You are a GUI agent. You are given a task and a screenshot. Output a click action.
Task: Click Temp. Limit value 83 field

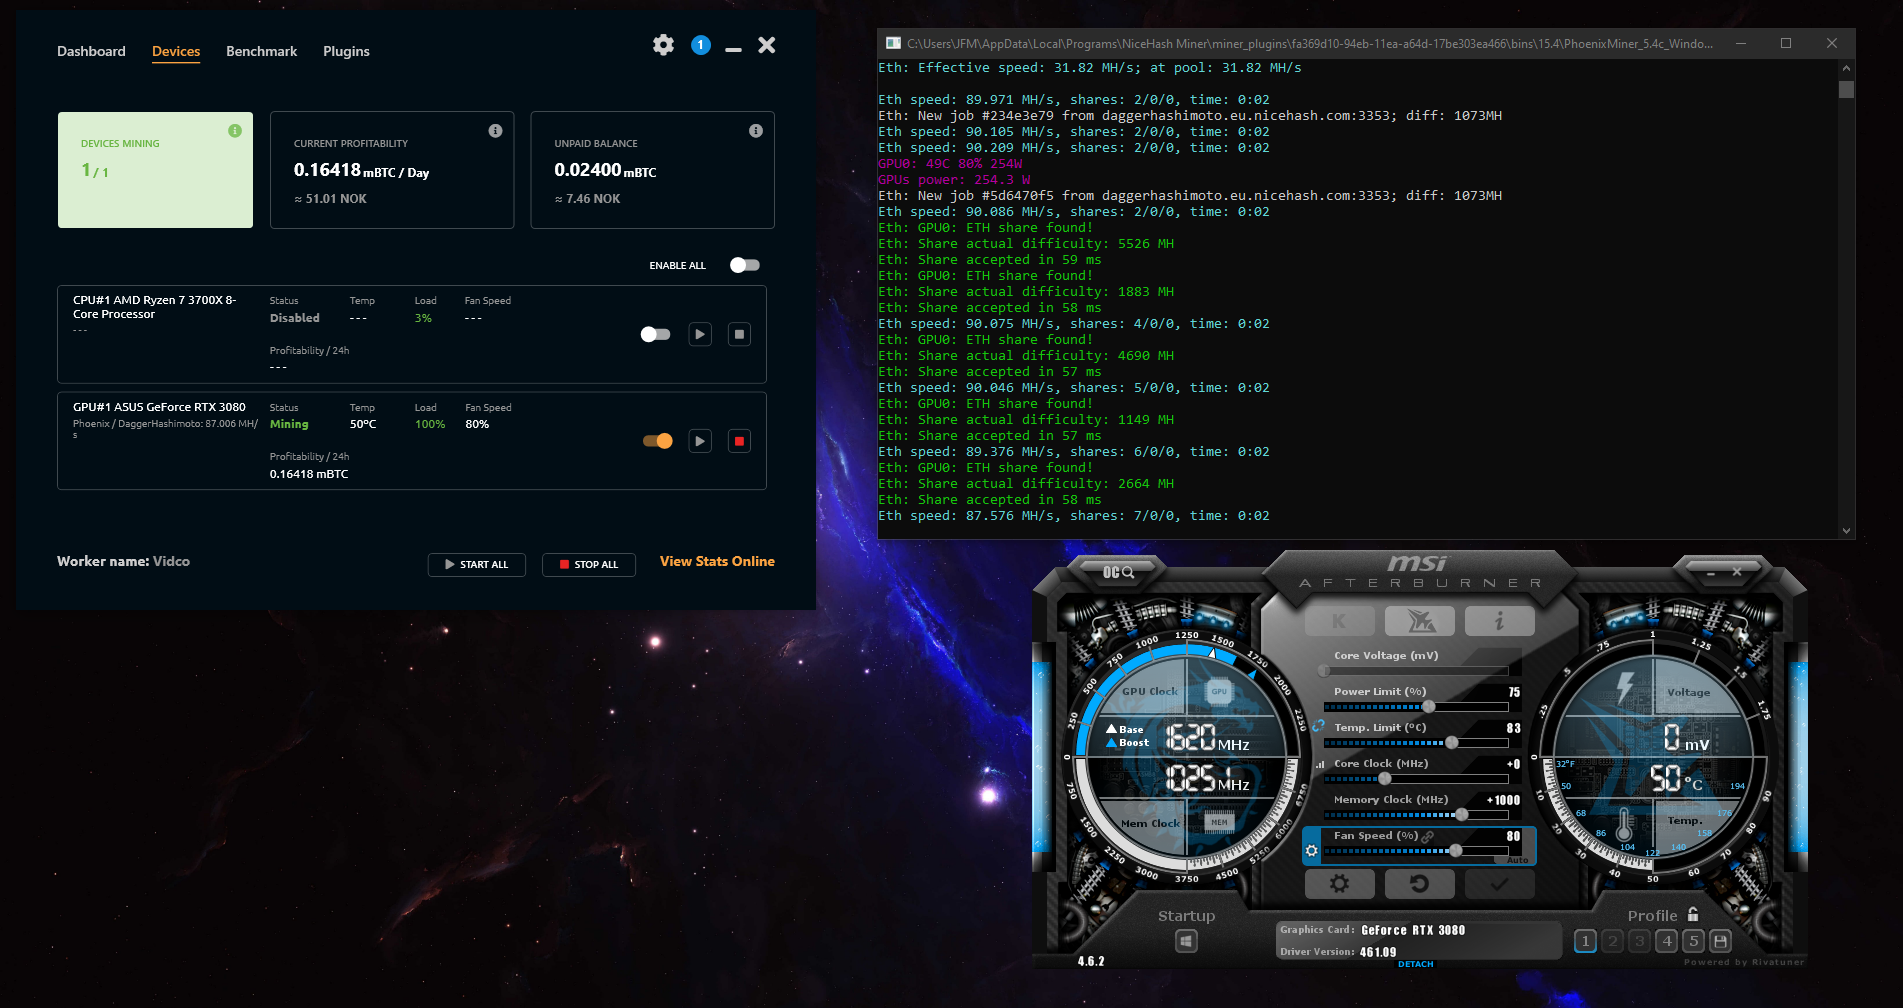[1514, 728]
